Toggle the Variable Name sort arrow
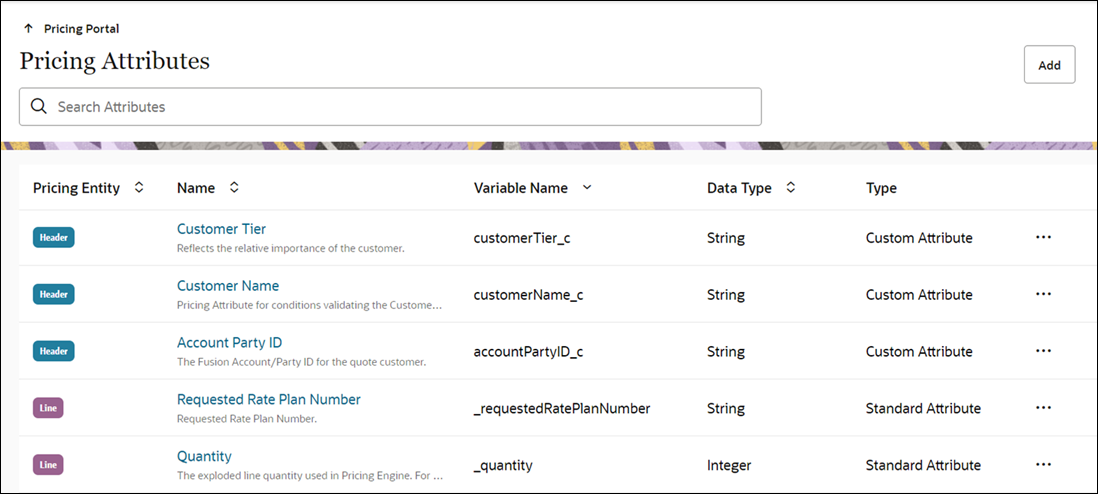Viewport: 1098px width, 494px height. [x=587, y=188]
